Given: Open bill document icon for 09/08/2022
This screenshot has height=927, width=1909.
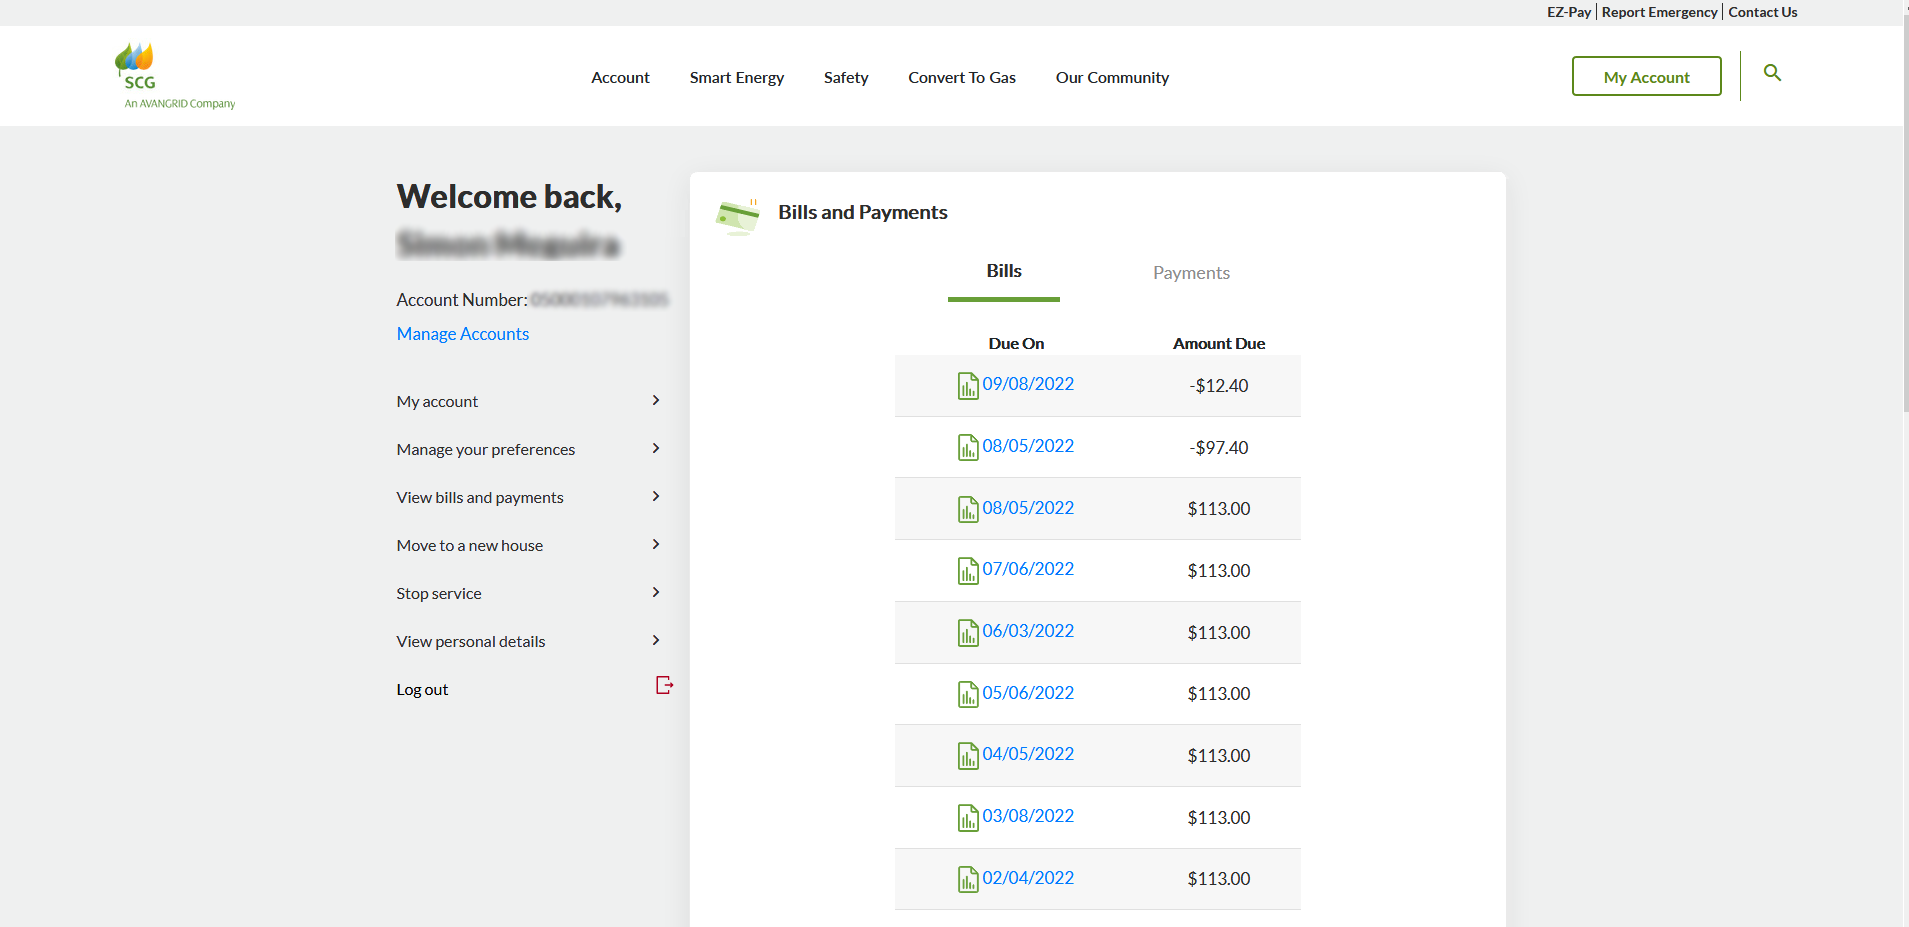Looking at the screenshot, I should tap(967, 385).
